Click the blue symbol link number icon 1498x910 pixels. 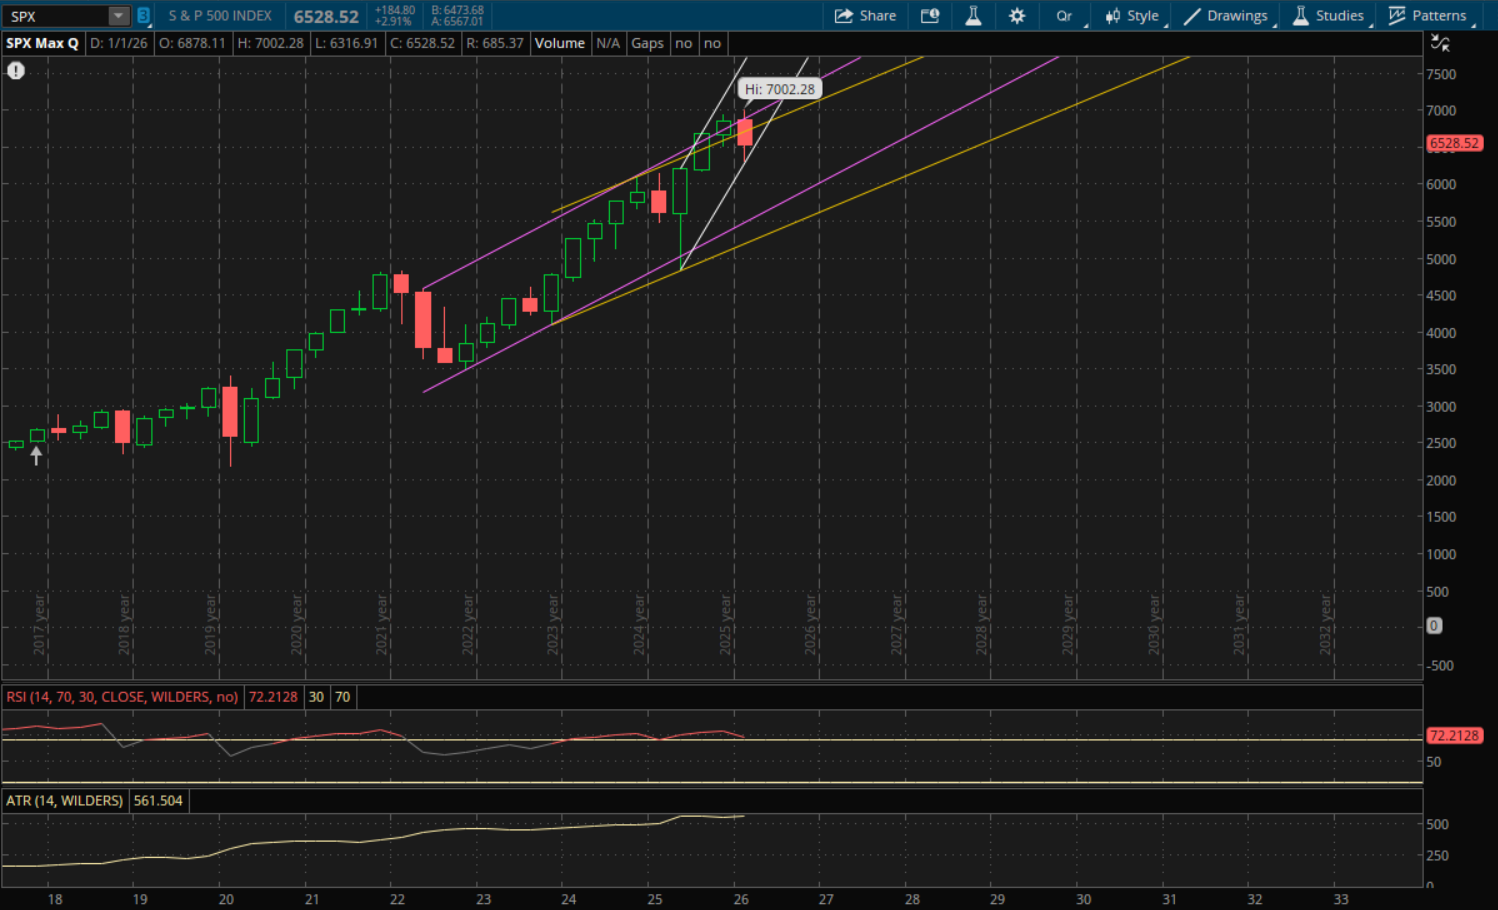pyautogui.click(x=143, y=16)
